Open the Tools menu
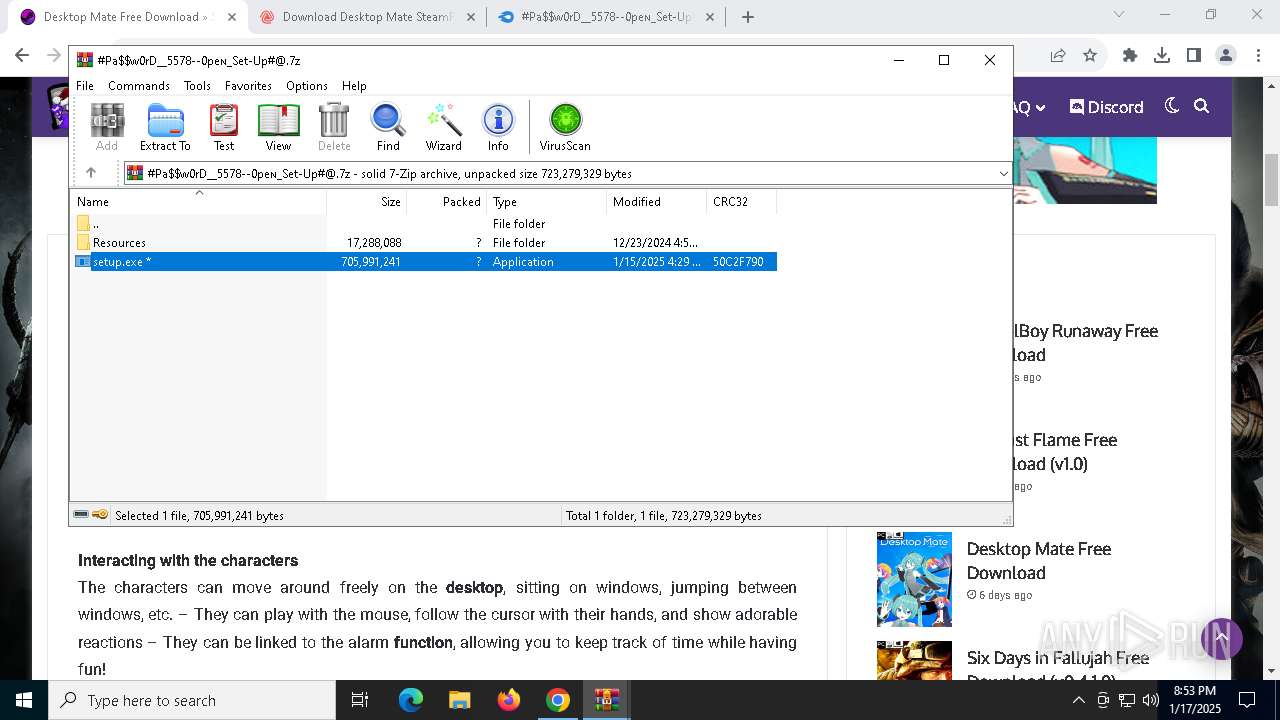 pyautogui.click(x=197, y=86)
